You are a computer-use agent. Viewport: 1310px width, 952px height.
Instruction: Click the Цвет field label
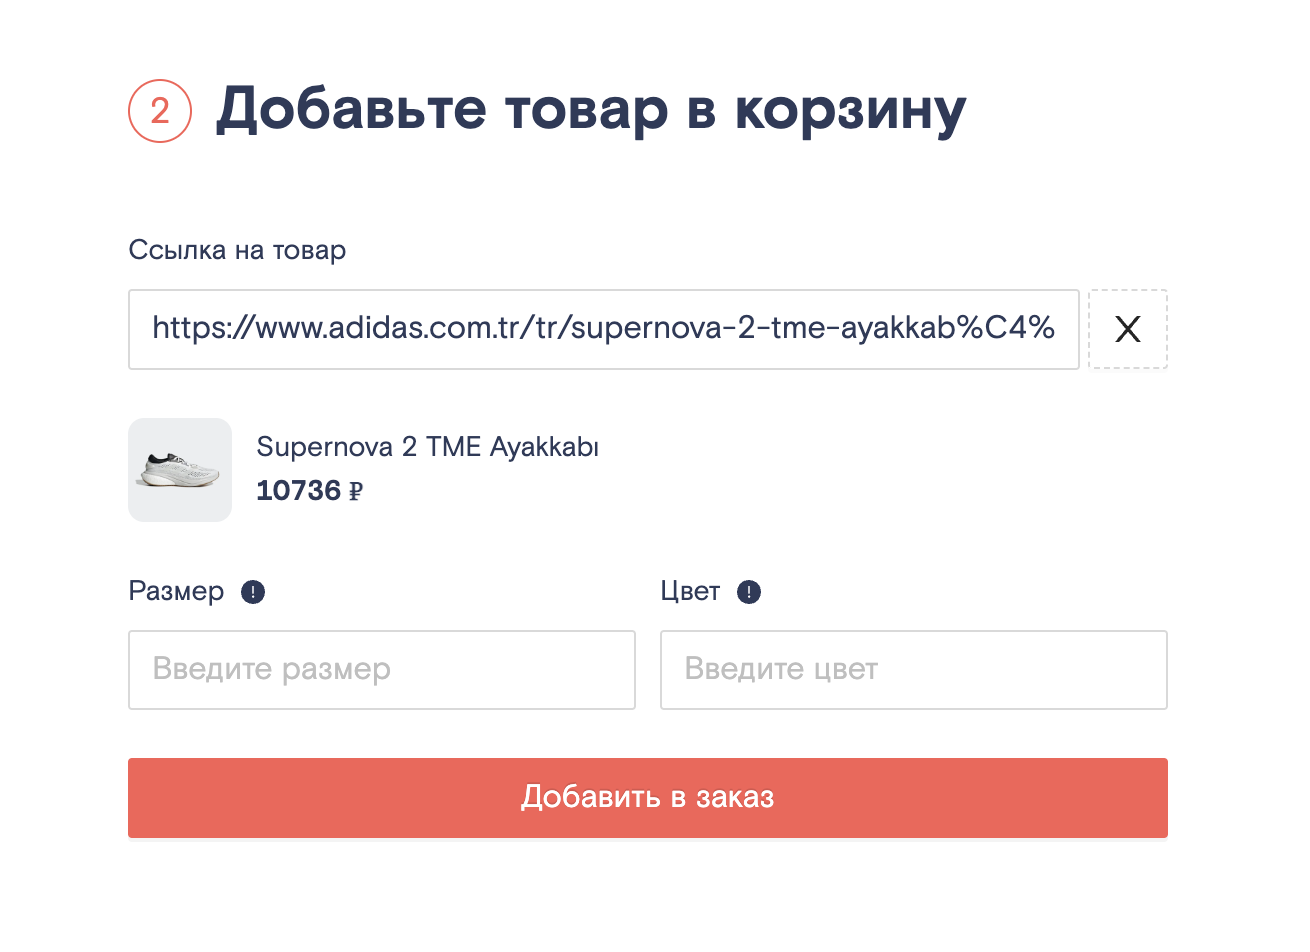[690, 592]
